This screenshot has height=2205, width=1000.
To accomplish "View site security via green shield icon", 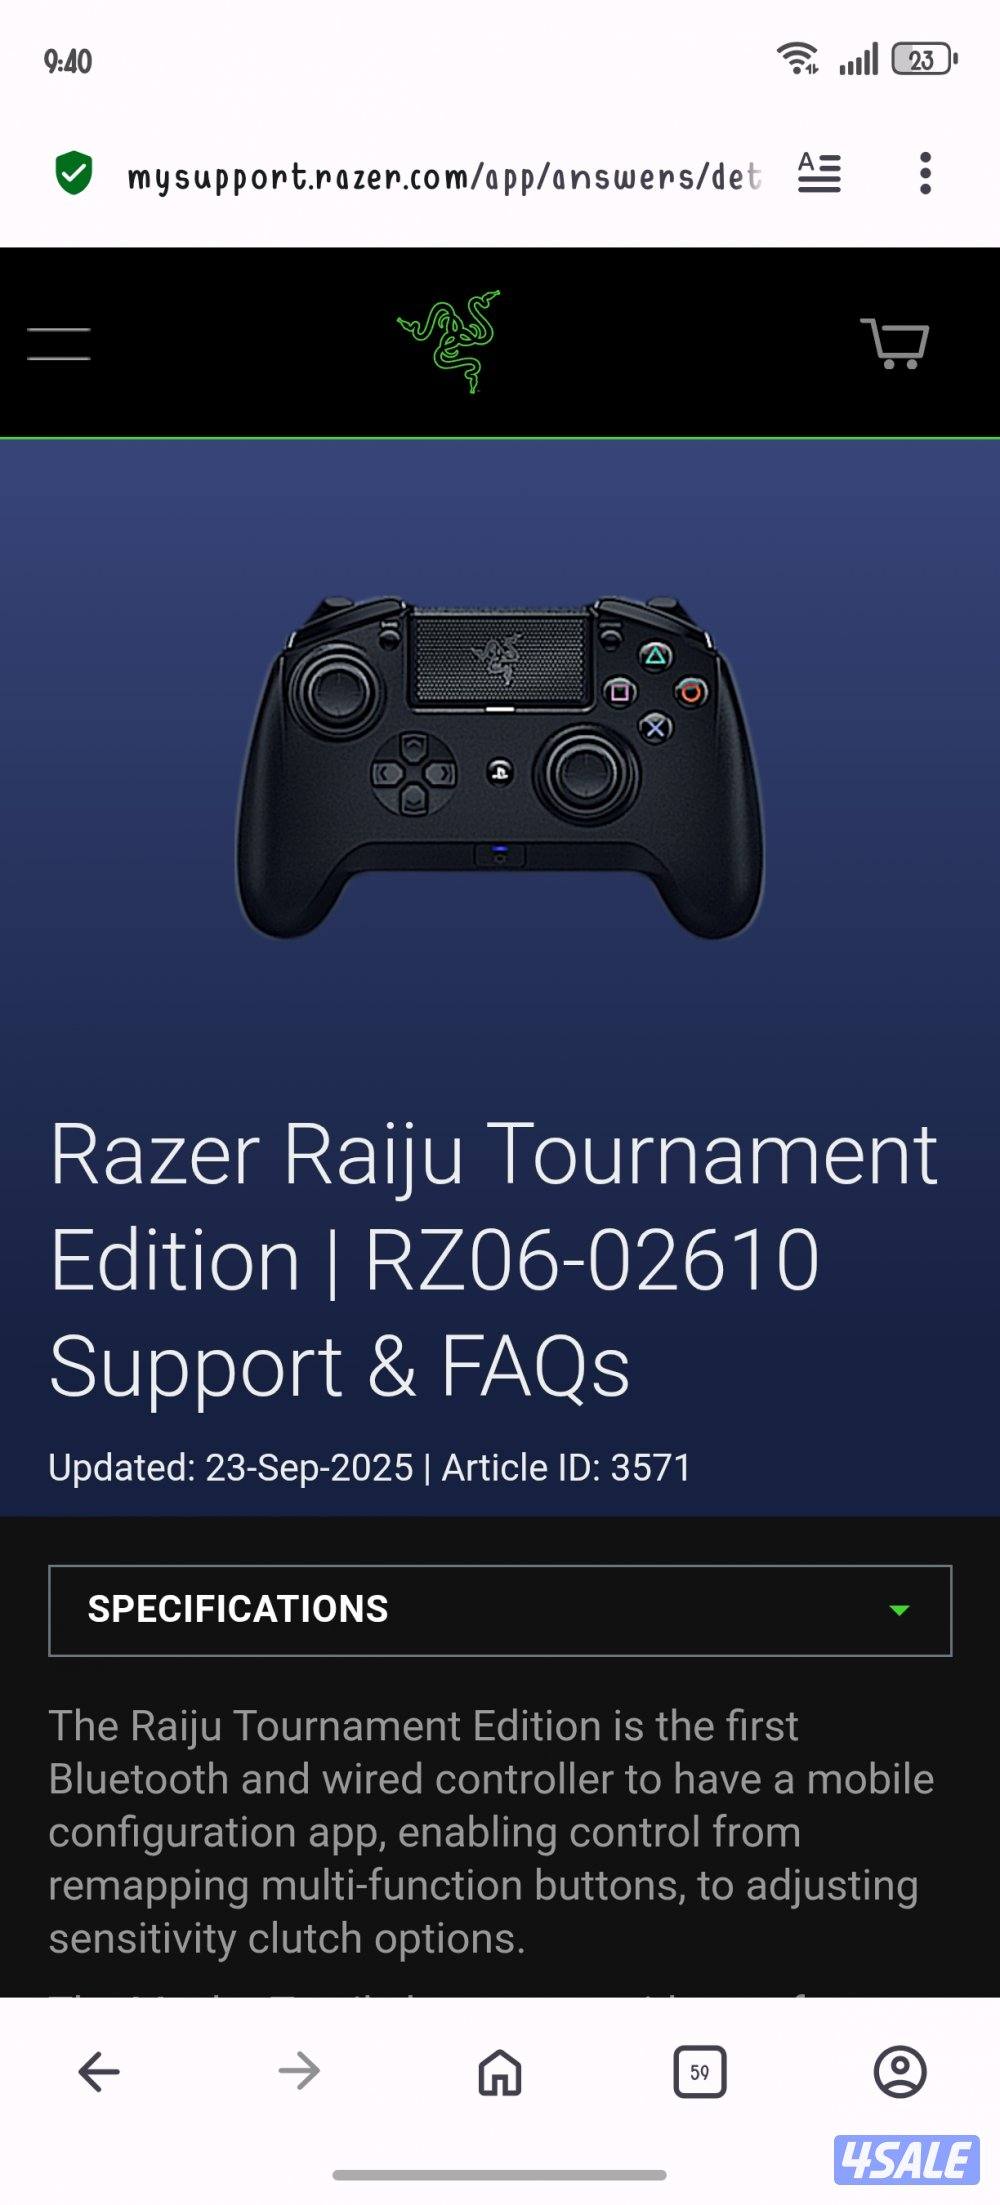I will [x=74, y=174].
